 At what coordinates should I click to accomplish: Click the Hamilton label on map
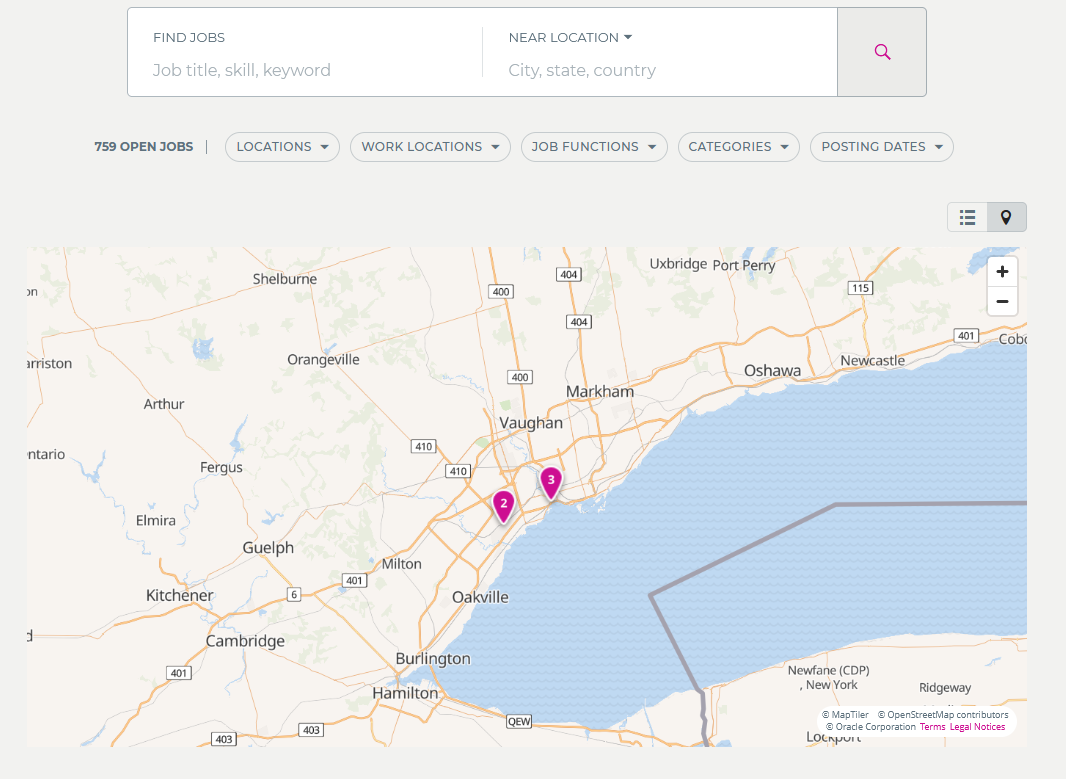coord(405,693)
